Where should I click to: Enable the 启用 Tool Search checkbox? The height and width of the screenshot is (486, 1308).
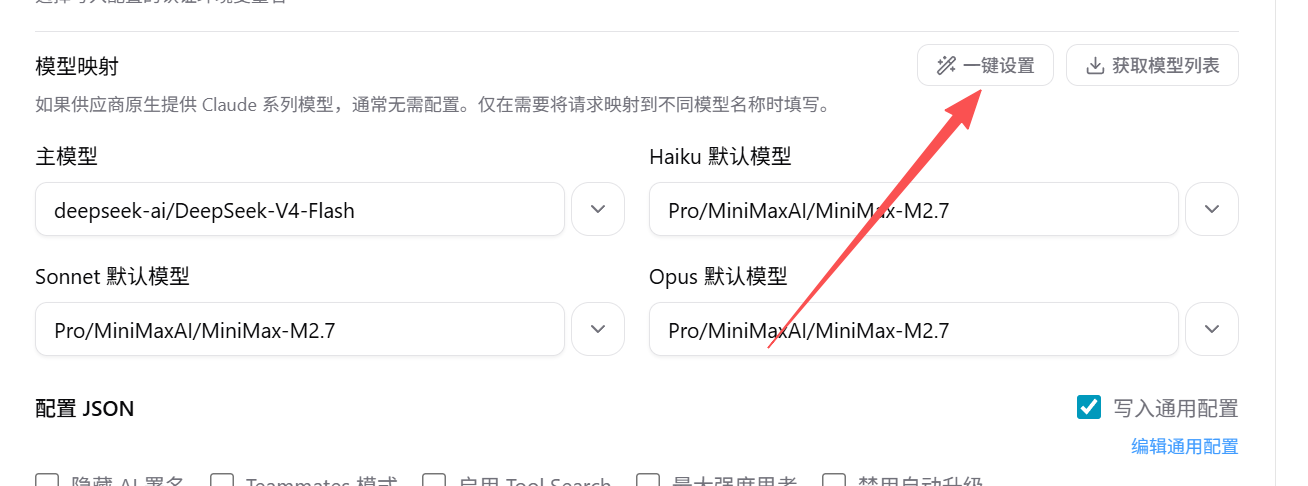point(434,481)
